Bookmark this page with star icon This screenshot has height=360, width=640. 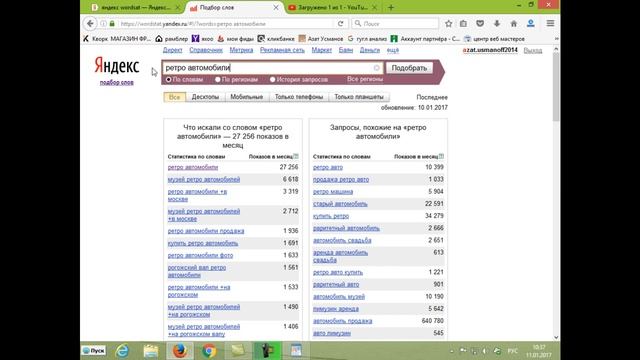click(448, 24)
